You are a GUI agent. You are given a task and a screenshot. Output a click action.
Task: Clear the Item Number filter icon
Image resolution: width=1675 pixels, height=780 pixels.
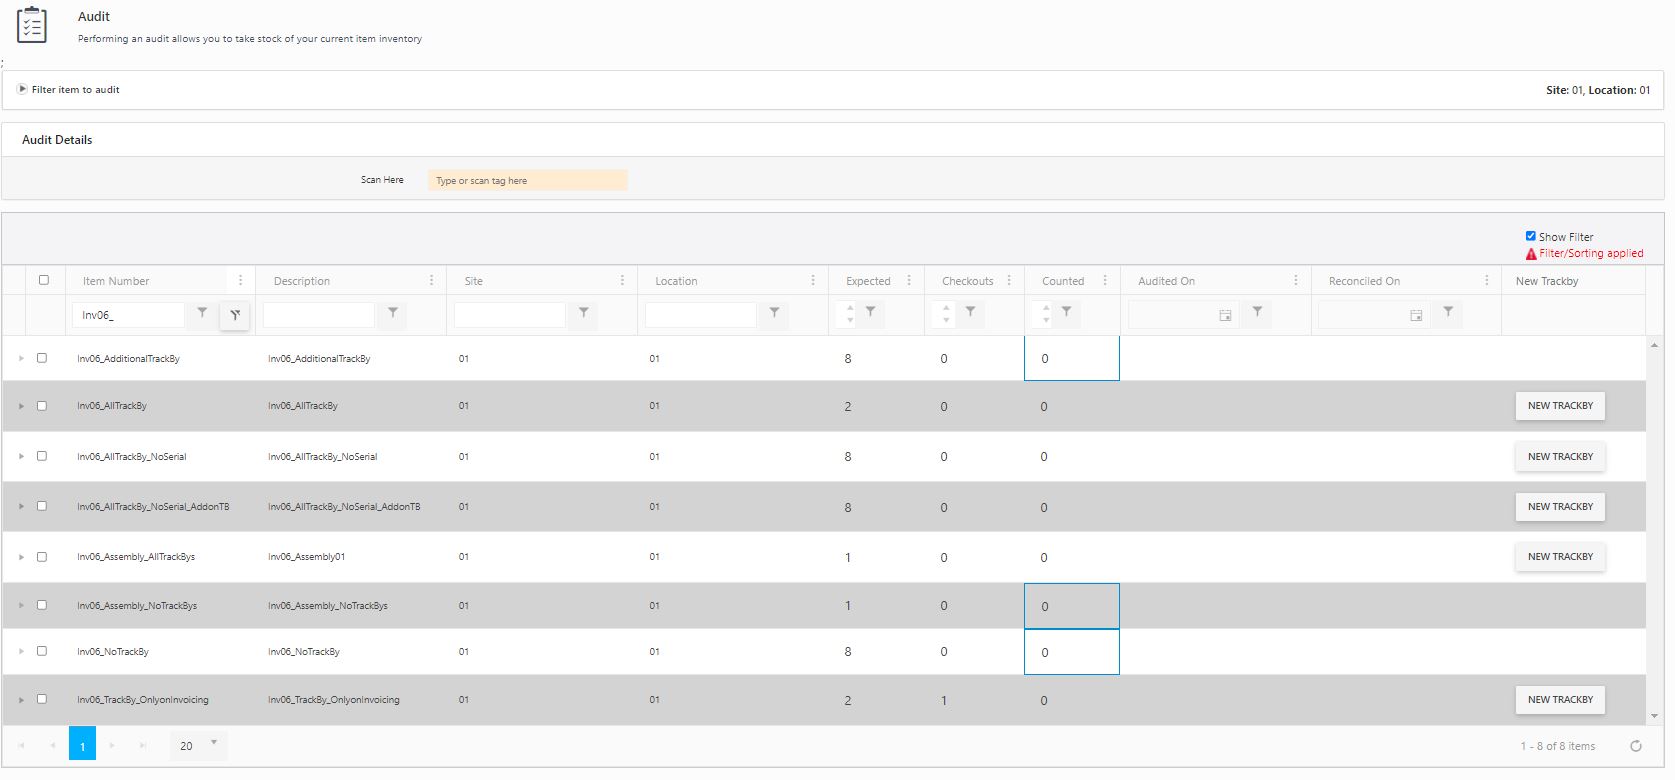tap(235, 315)
